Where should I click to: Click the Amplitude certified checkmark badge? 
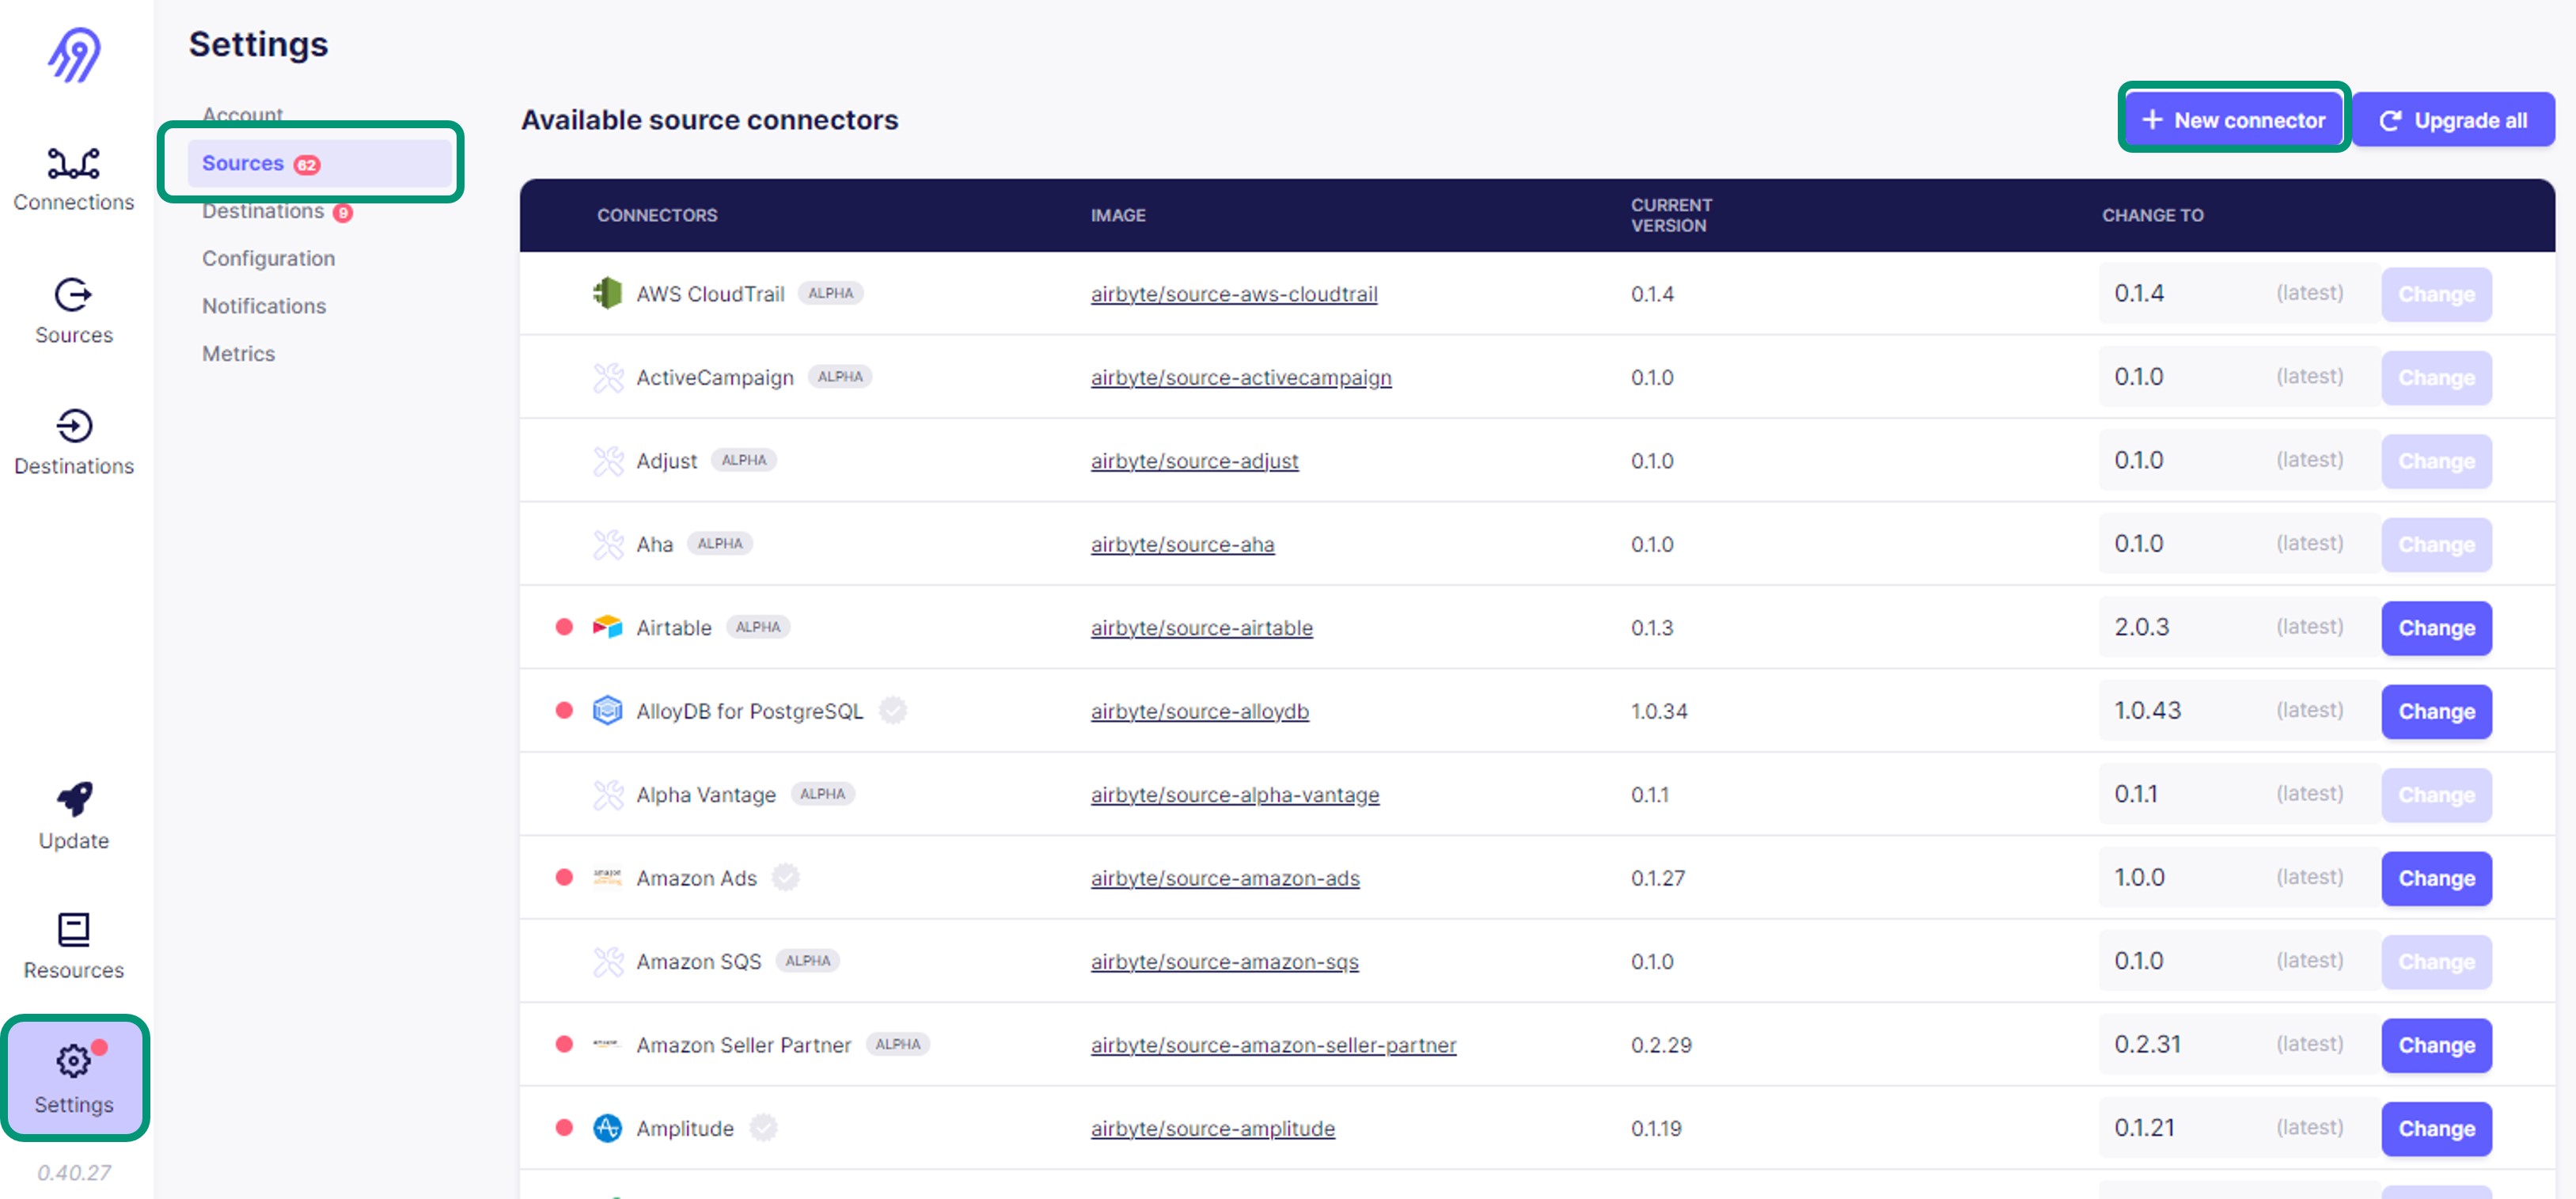click(x=763, y=1127)
